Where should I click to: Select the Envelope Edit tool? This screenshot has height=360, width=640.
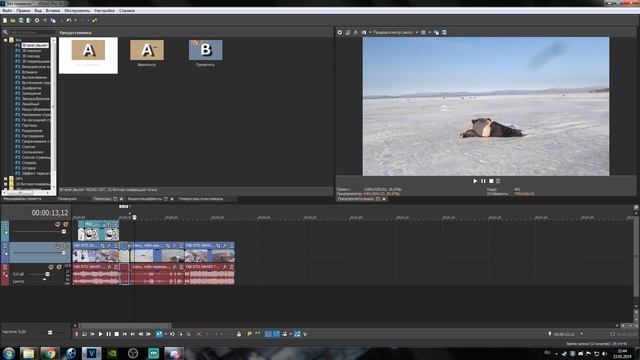[172, 334]
